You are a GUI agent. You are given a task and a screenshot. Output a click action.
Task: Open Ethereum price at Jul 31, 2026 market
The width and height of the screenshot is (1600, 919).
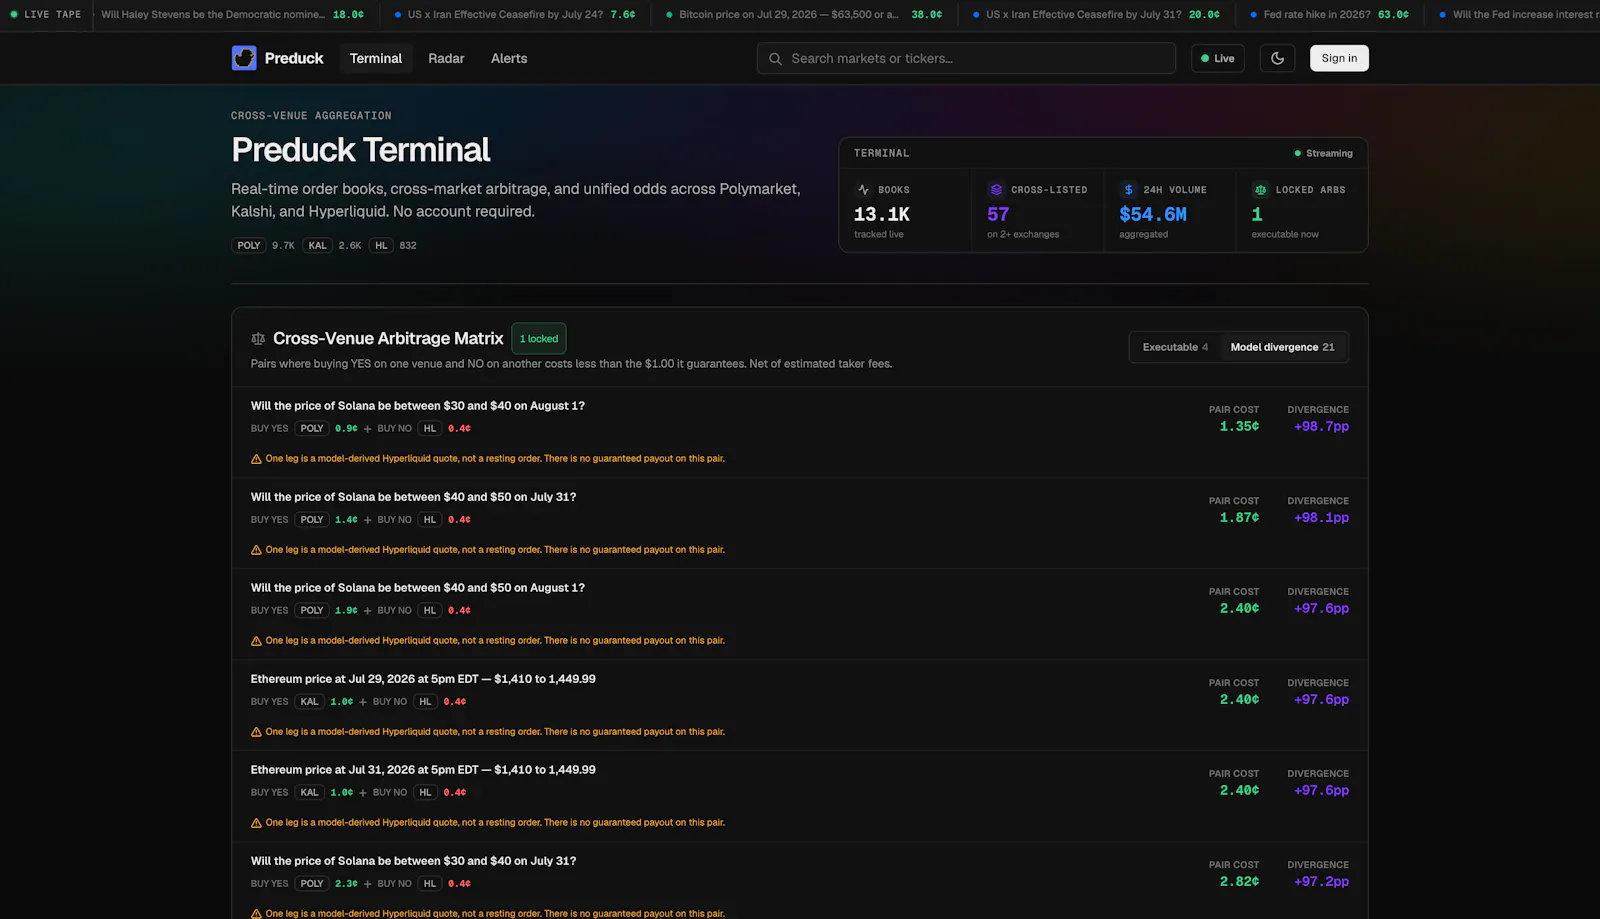[x=423, y=770]
